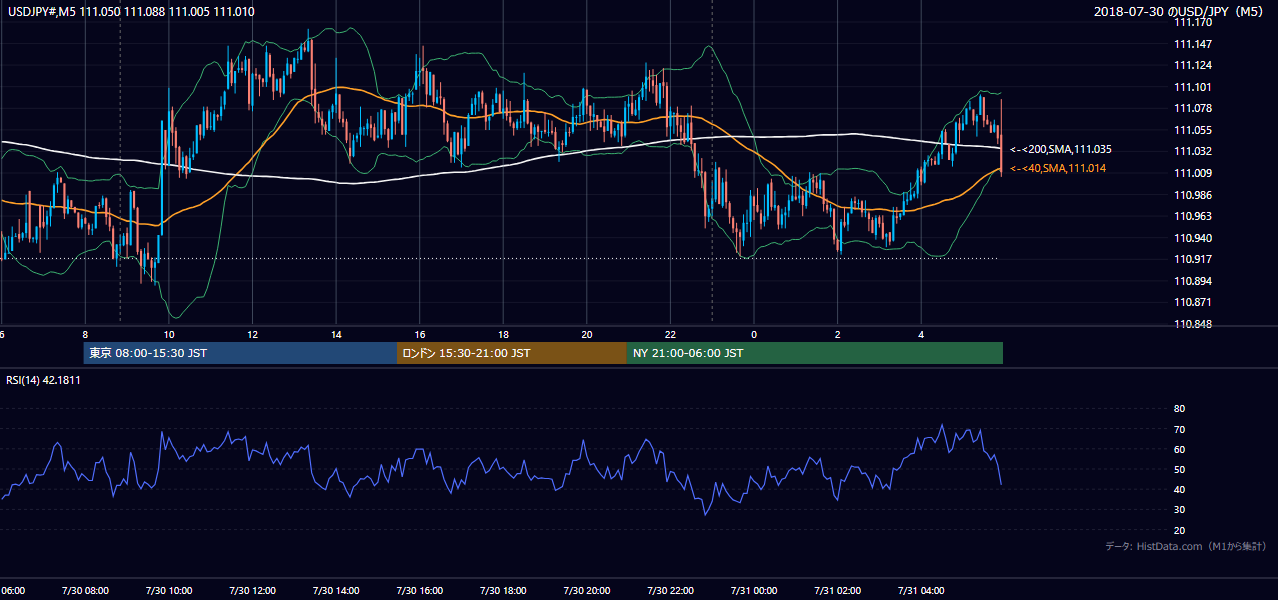Click the 7/30 08:00 time label
This screenshot has width=1278, height=600.
point(85,590)
